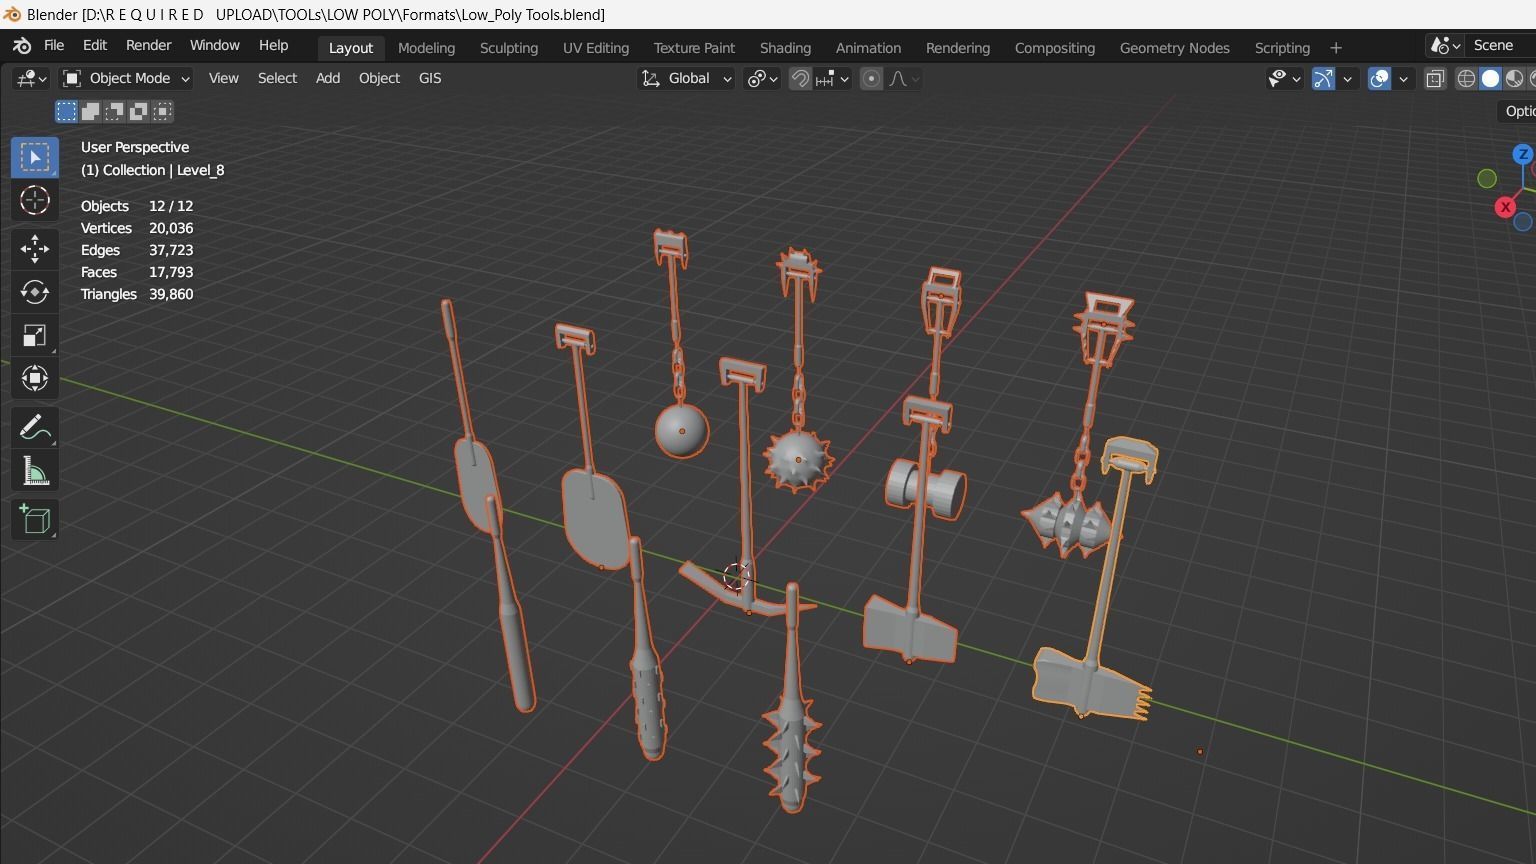1536x864 pixels.
Task: Open the viewport Object menu
Action: 379,78
